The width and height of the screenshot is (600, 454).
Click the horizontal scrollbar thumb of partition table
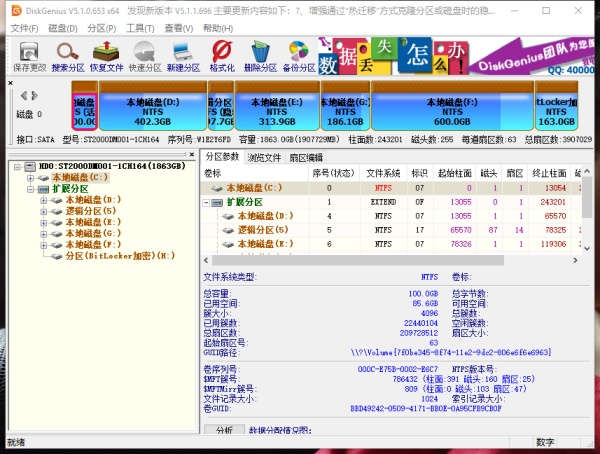point(358,260)
